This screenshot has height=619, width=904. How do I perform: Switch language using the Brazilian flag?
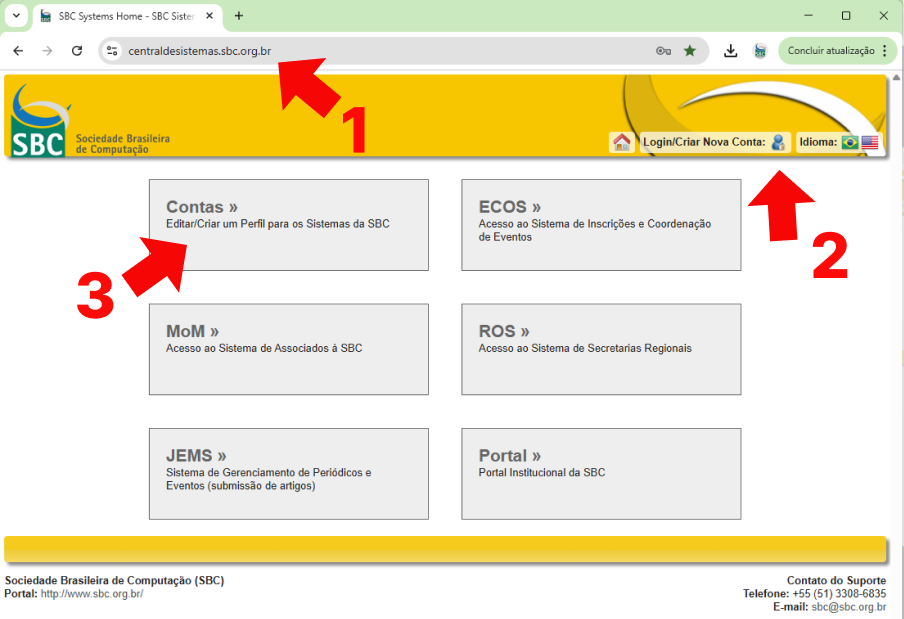850,142
